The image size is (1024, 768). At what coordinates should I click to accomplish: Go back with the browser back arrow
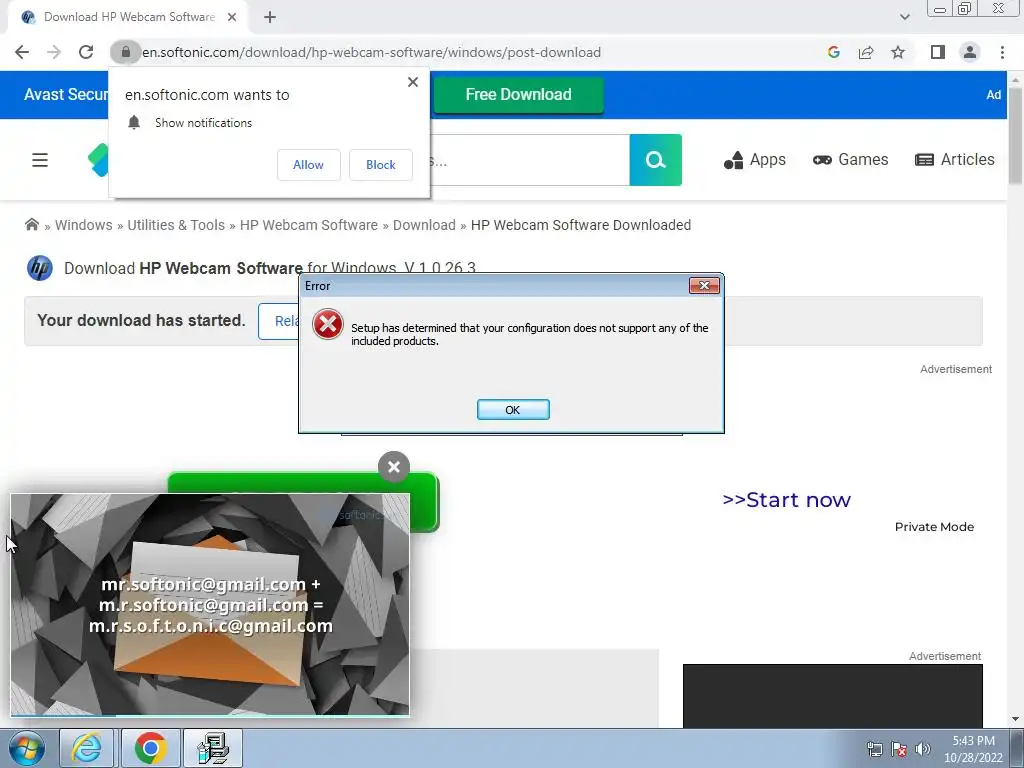click(x=22, y=52)
